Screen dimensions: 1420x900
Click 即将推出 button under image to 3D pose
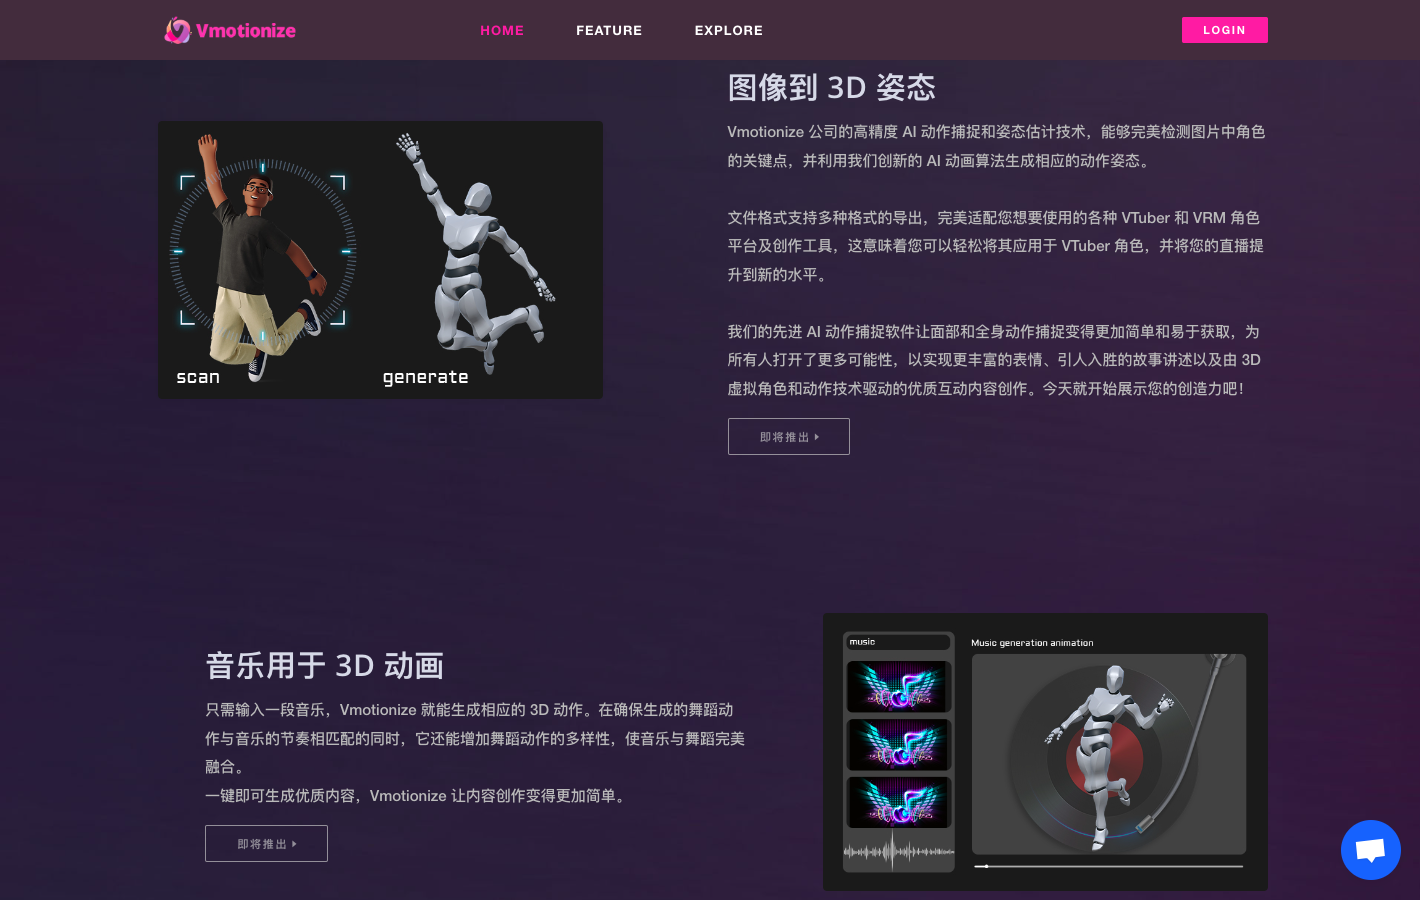coord(788,437)
